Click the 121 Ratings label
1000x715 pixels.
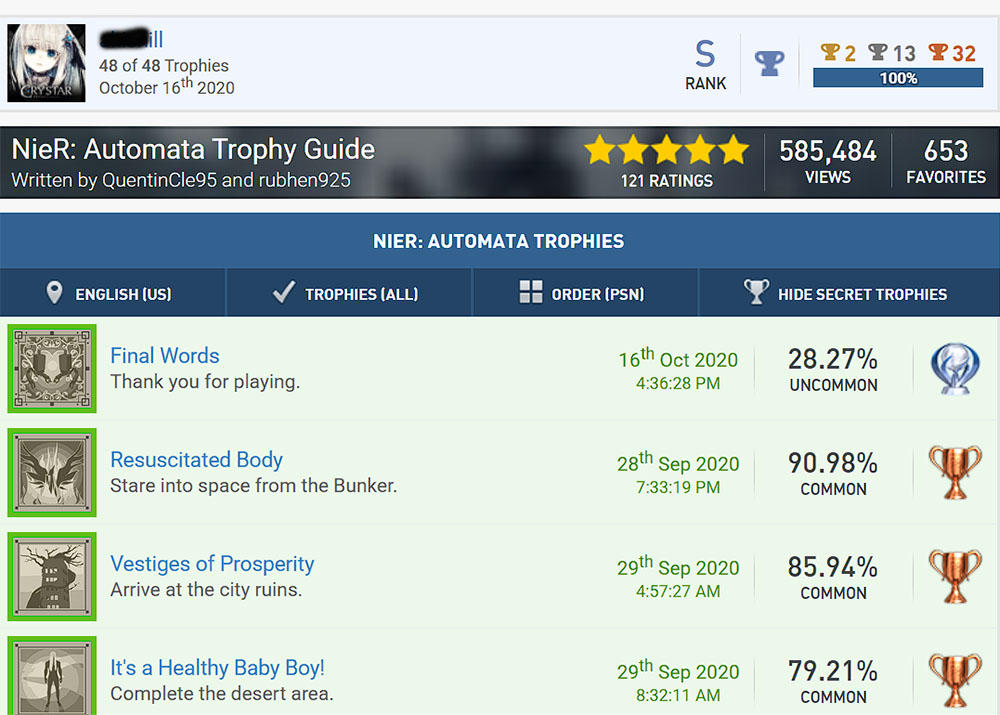(666, 181)
